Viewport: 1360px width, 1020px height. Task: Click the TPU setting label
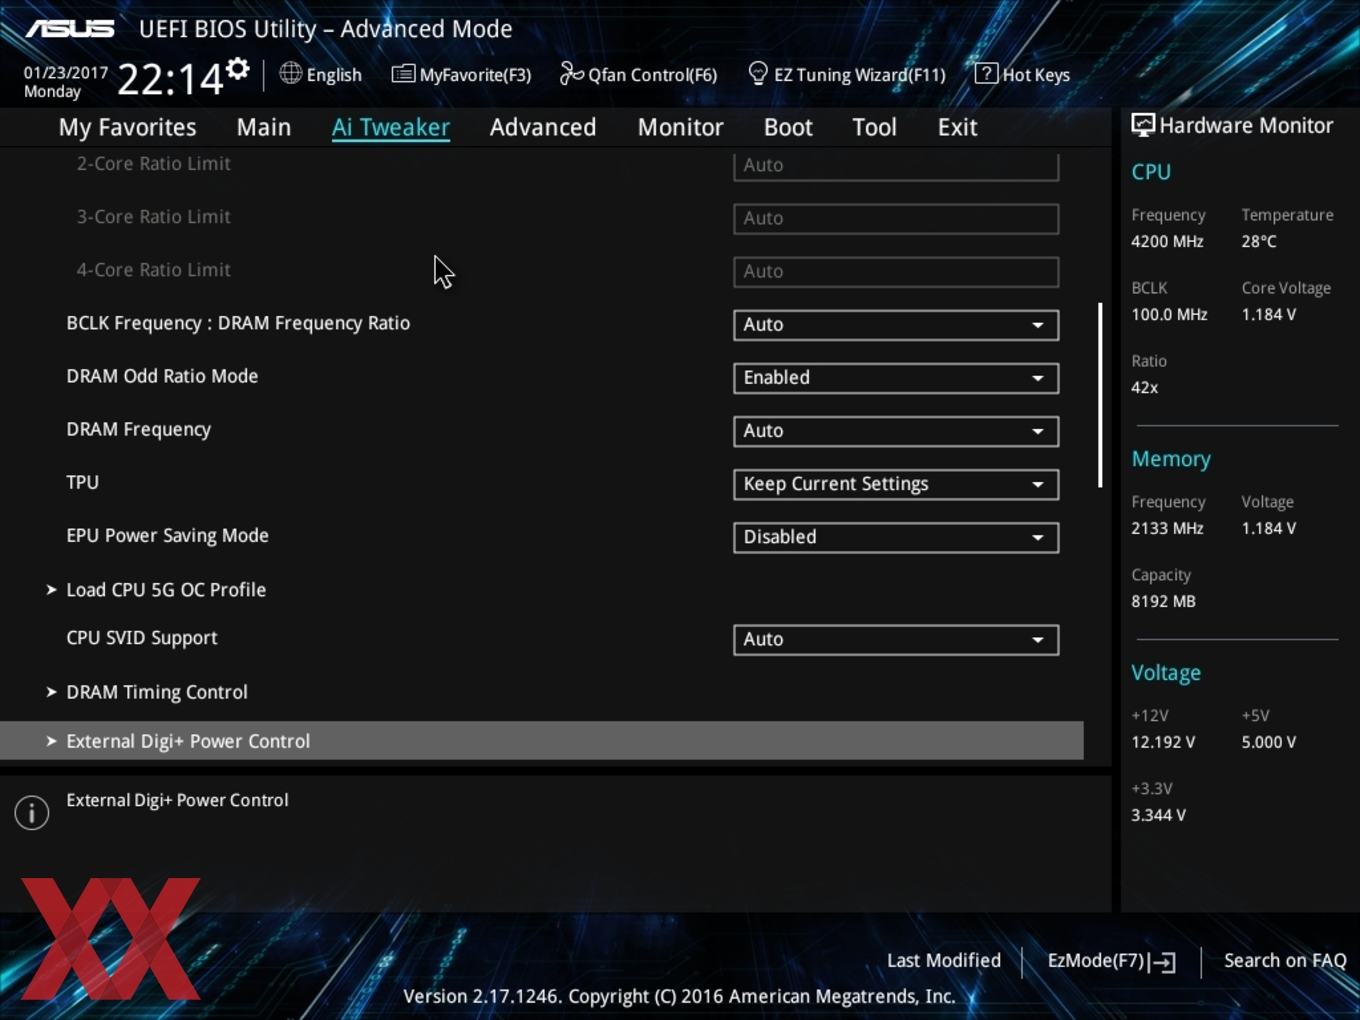pos(83,482)
